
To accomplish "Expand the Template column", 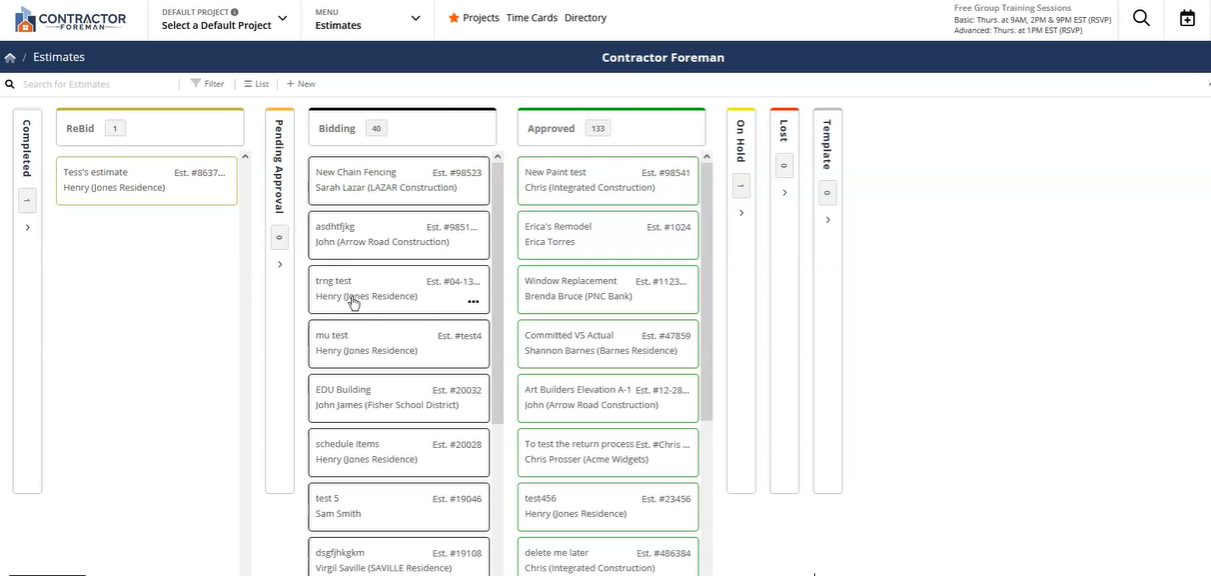I will [827, 220].
